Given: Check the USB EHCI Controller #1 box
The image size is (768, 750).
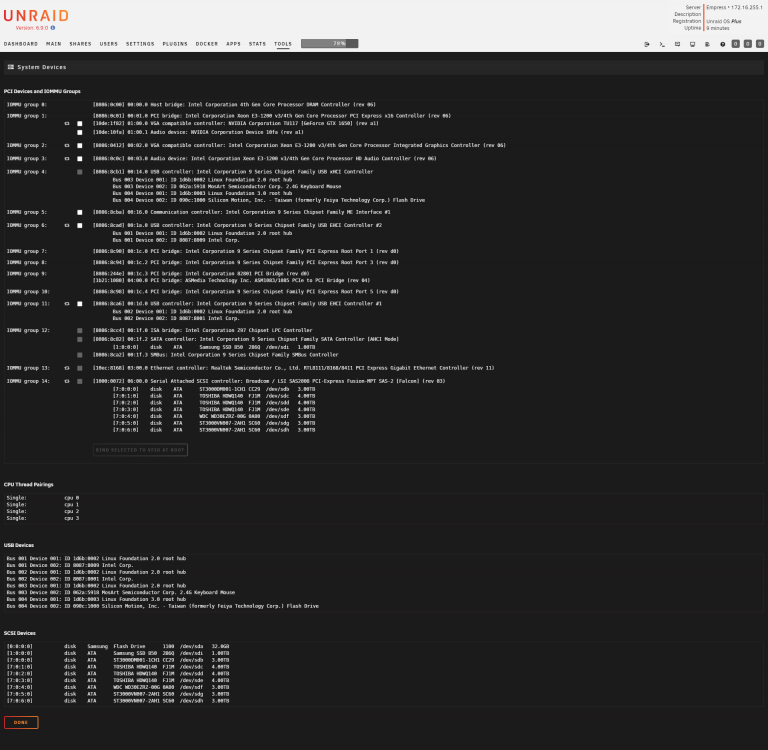Looking at the screenshot, I should (x=80, y=304).
